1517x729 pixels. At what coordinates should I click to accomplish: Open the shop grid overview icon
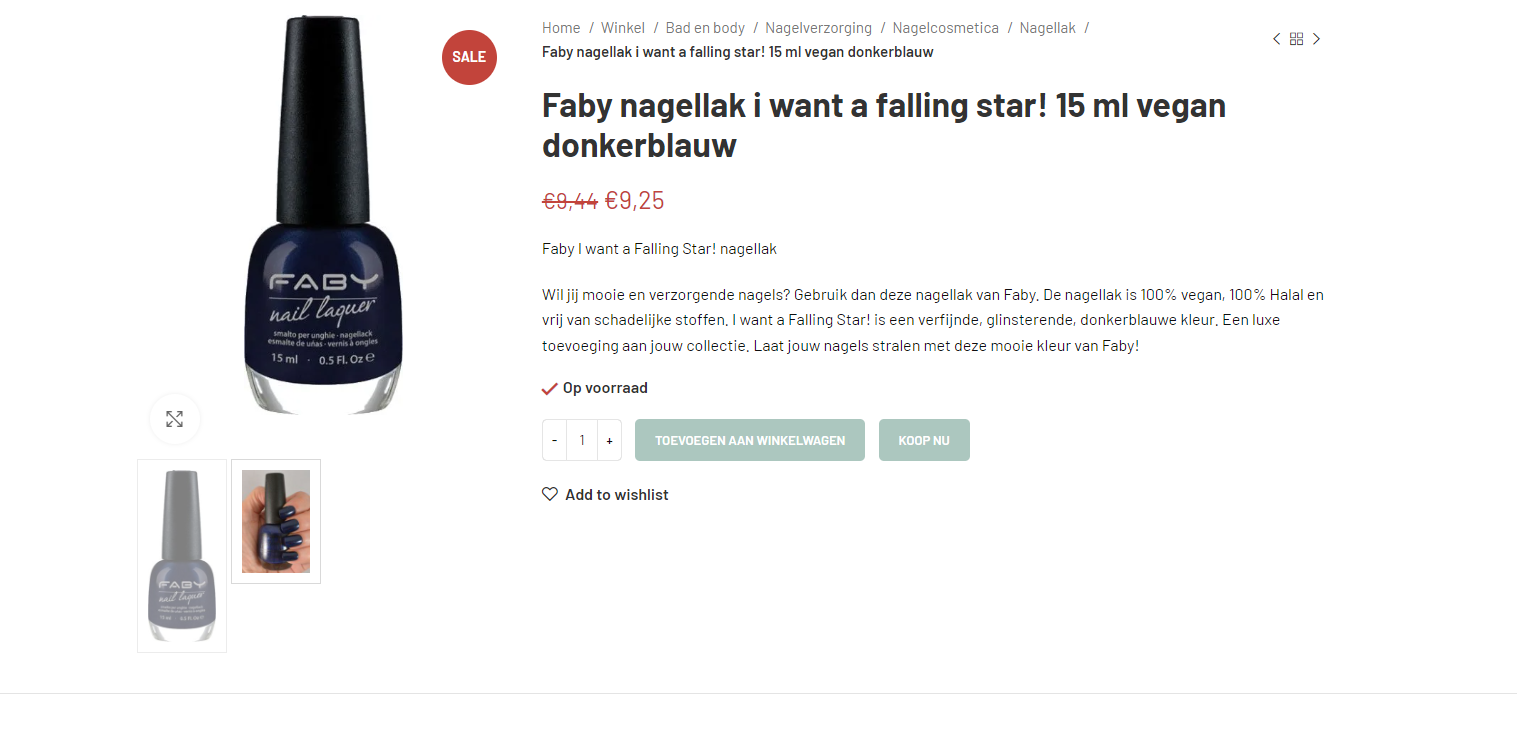click(x=1296, y=39)
